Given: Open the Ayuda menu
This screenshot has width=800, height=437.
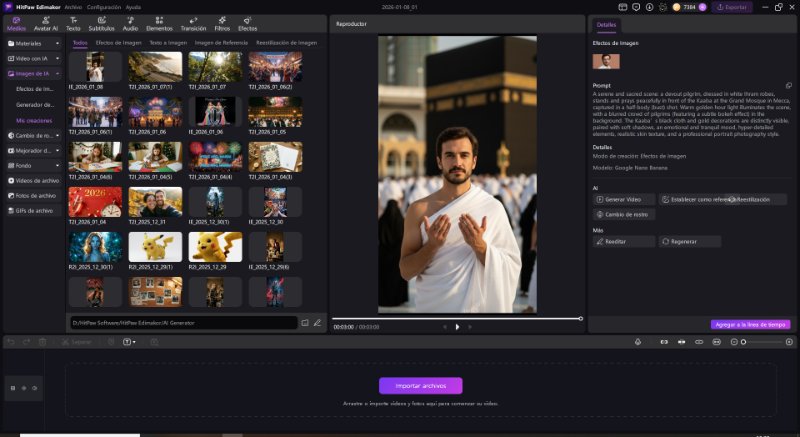Looking at the screenshot, I should point(133,7).
